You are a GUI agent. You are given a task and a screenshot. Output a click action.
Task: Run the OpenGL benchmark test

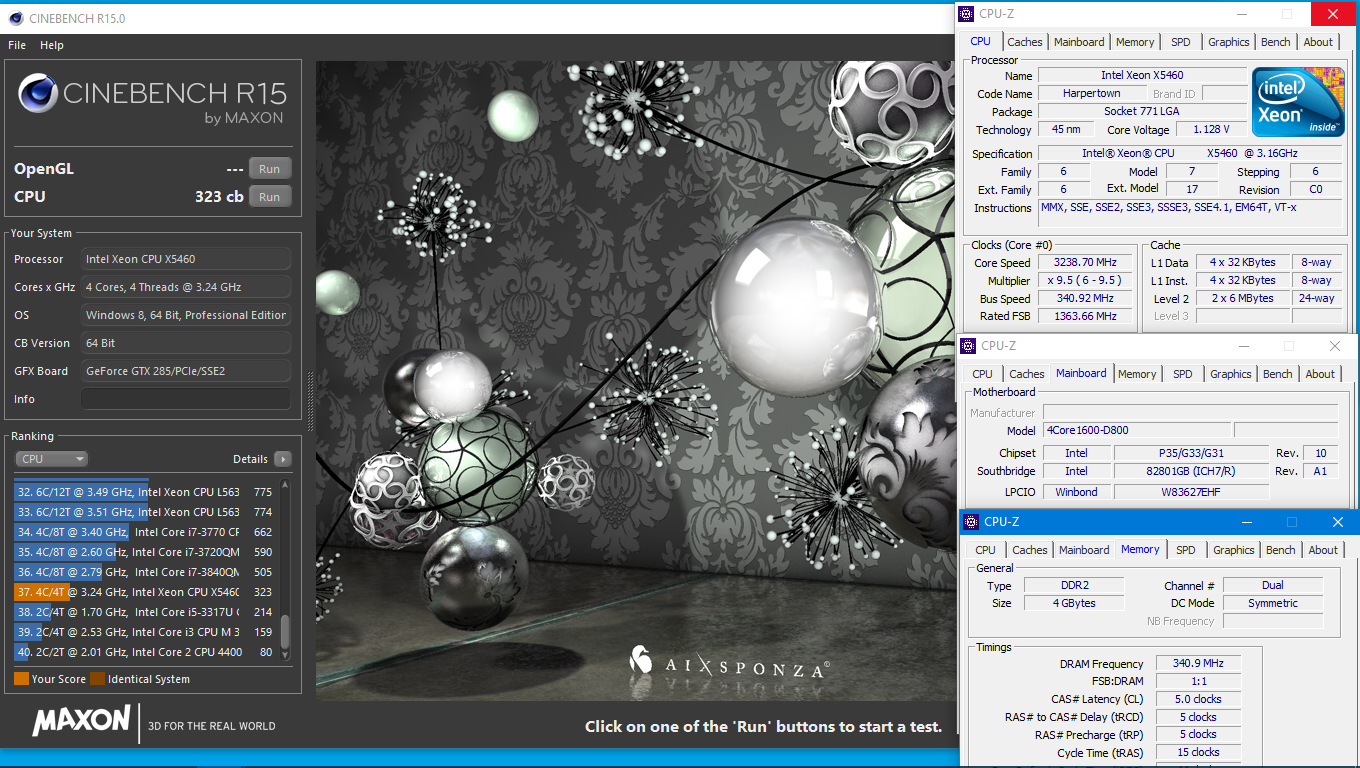coord(270,169)
